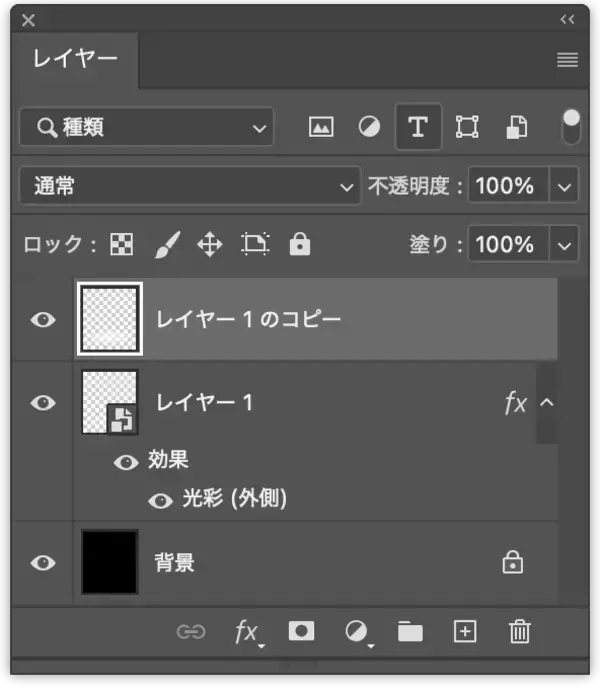
Task: Open the 不透明度 opacity slider arrow
Action: pyautogui.click(x=564, y=186)
